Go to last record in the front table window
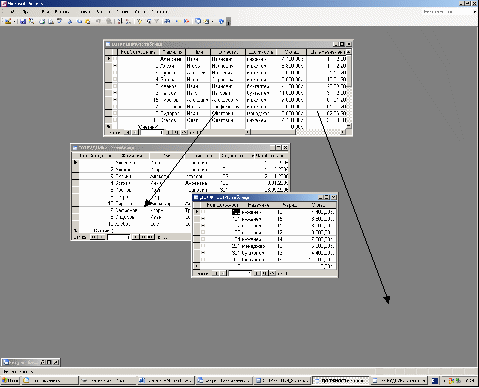Viewport: 479px width, 388px height. (264, 273)
